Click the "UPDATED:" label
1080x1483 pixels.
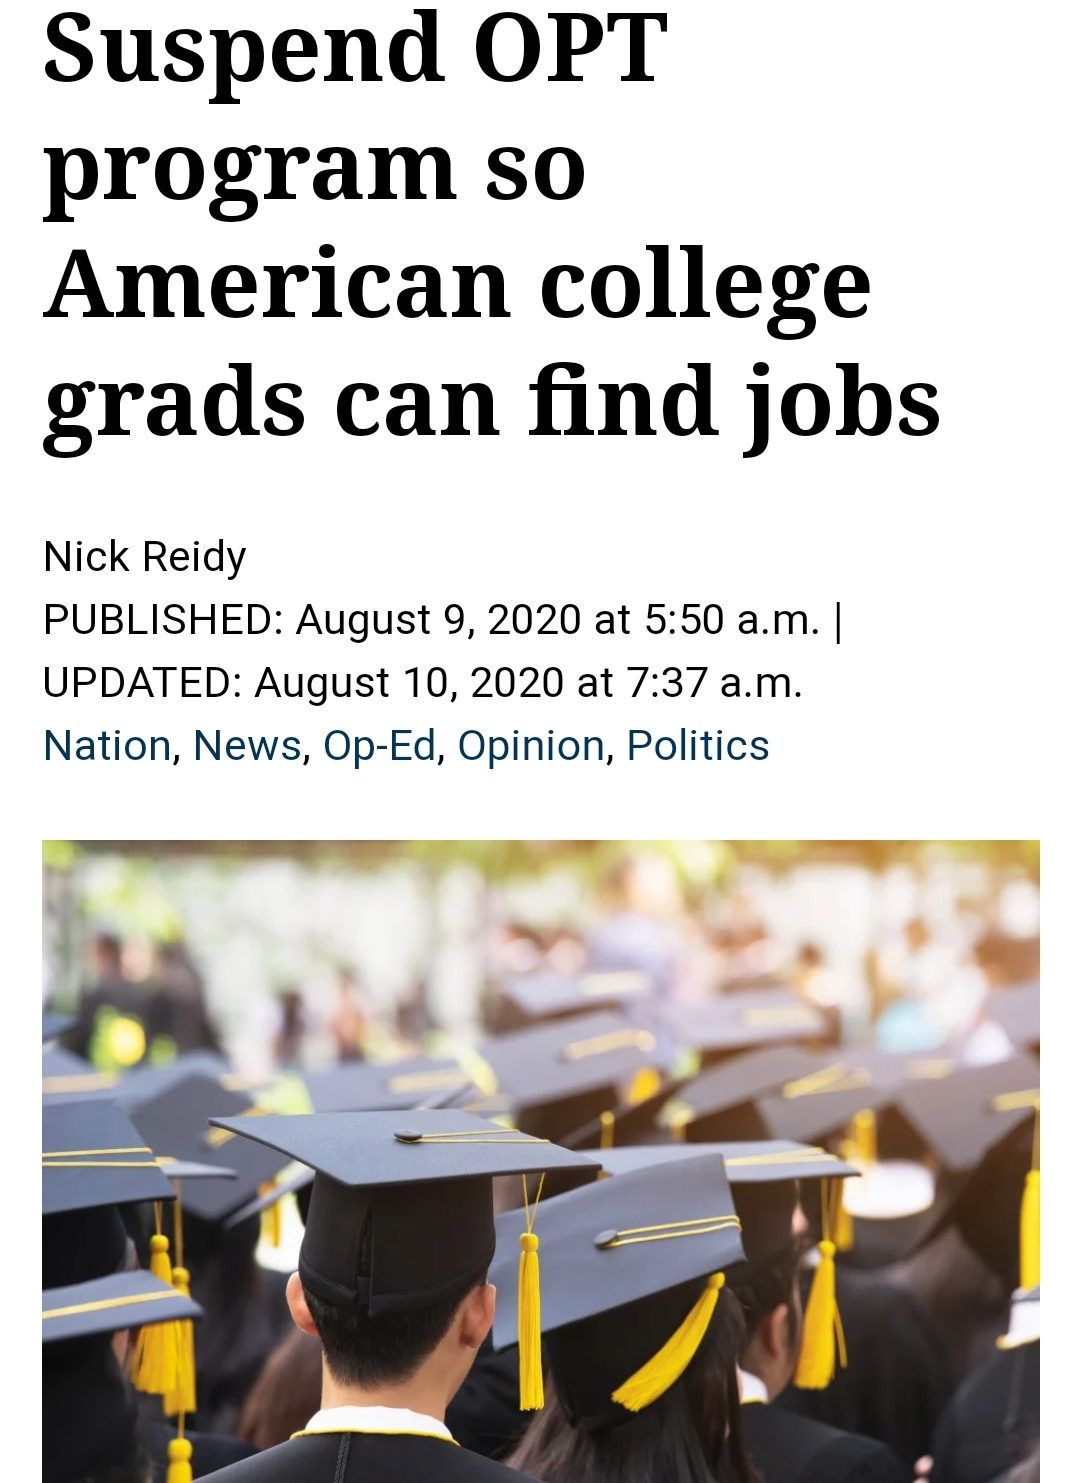click(x=142, y=683)
